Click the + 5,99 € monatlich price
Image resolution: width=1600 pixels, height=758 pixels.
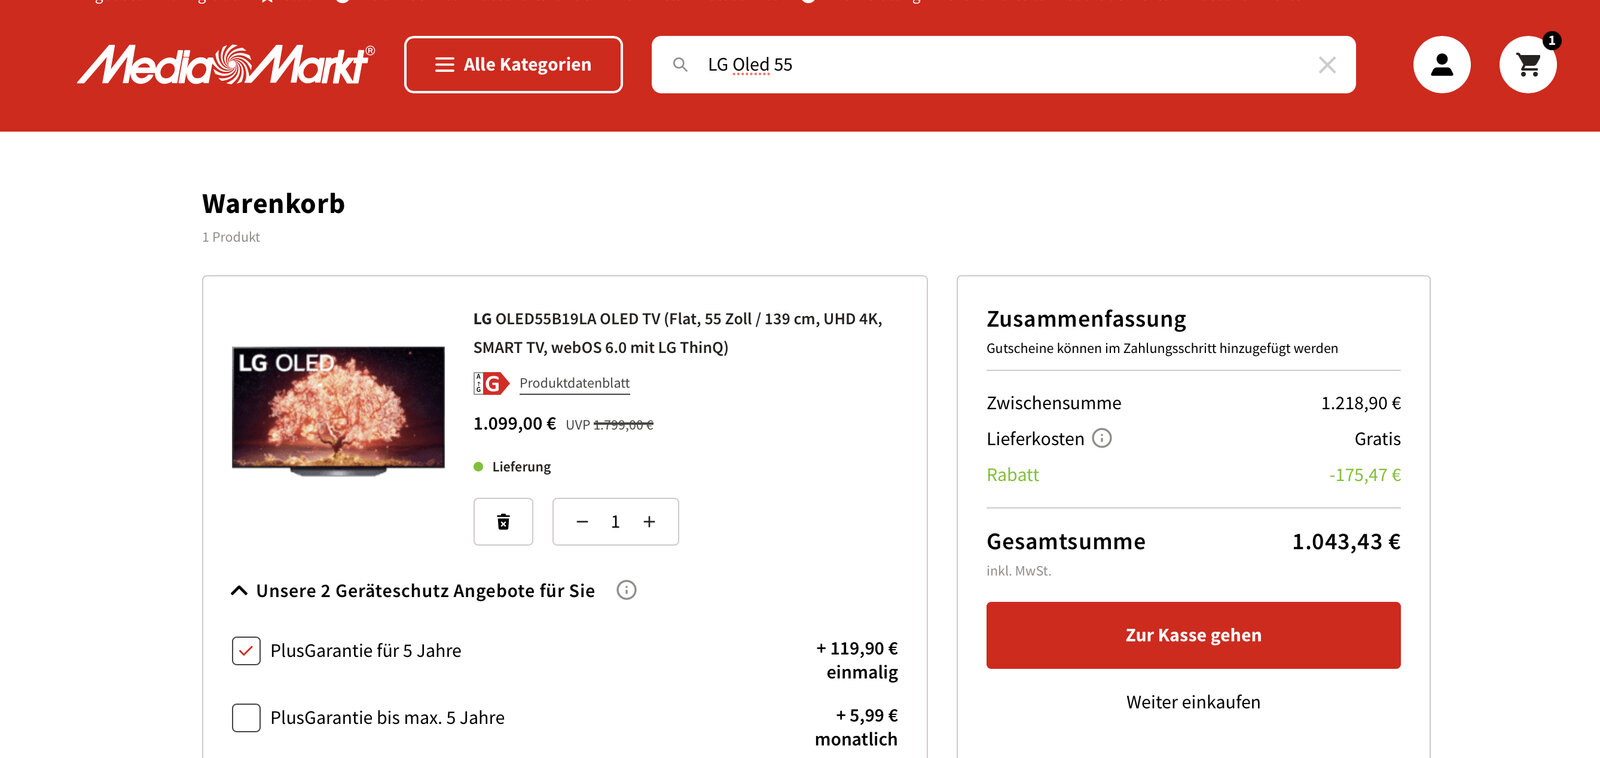pyautogui.click(x=856, y=727)
